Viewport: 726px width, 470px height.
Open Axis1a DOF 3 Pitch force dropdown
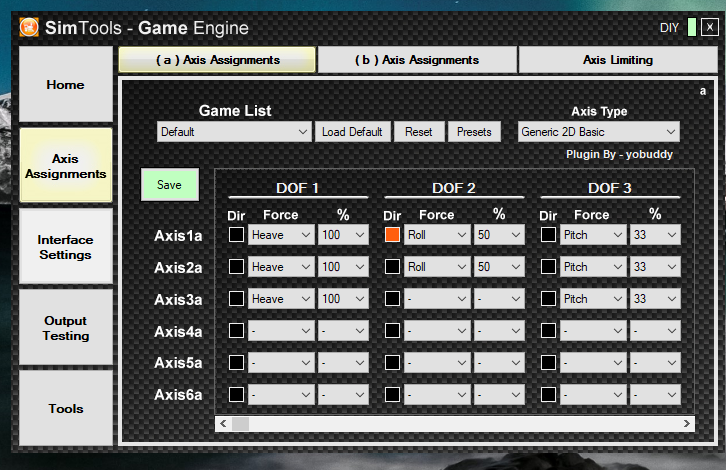[593, 235]
